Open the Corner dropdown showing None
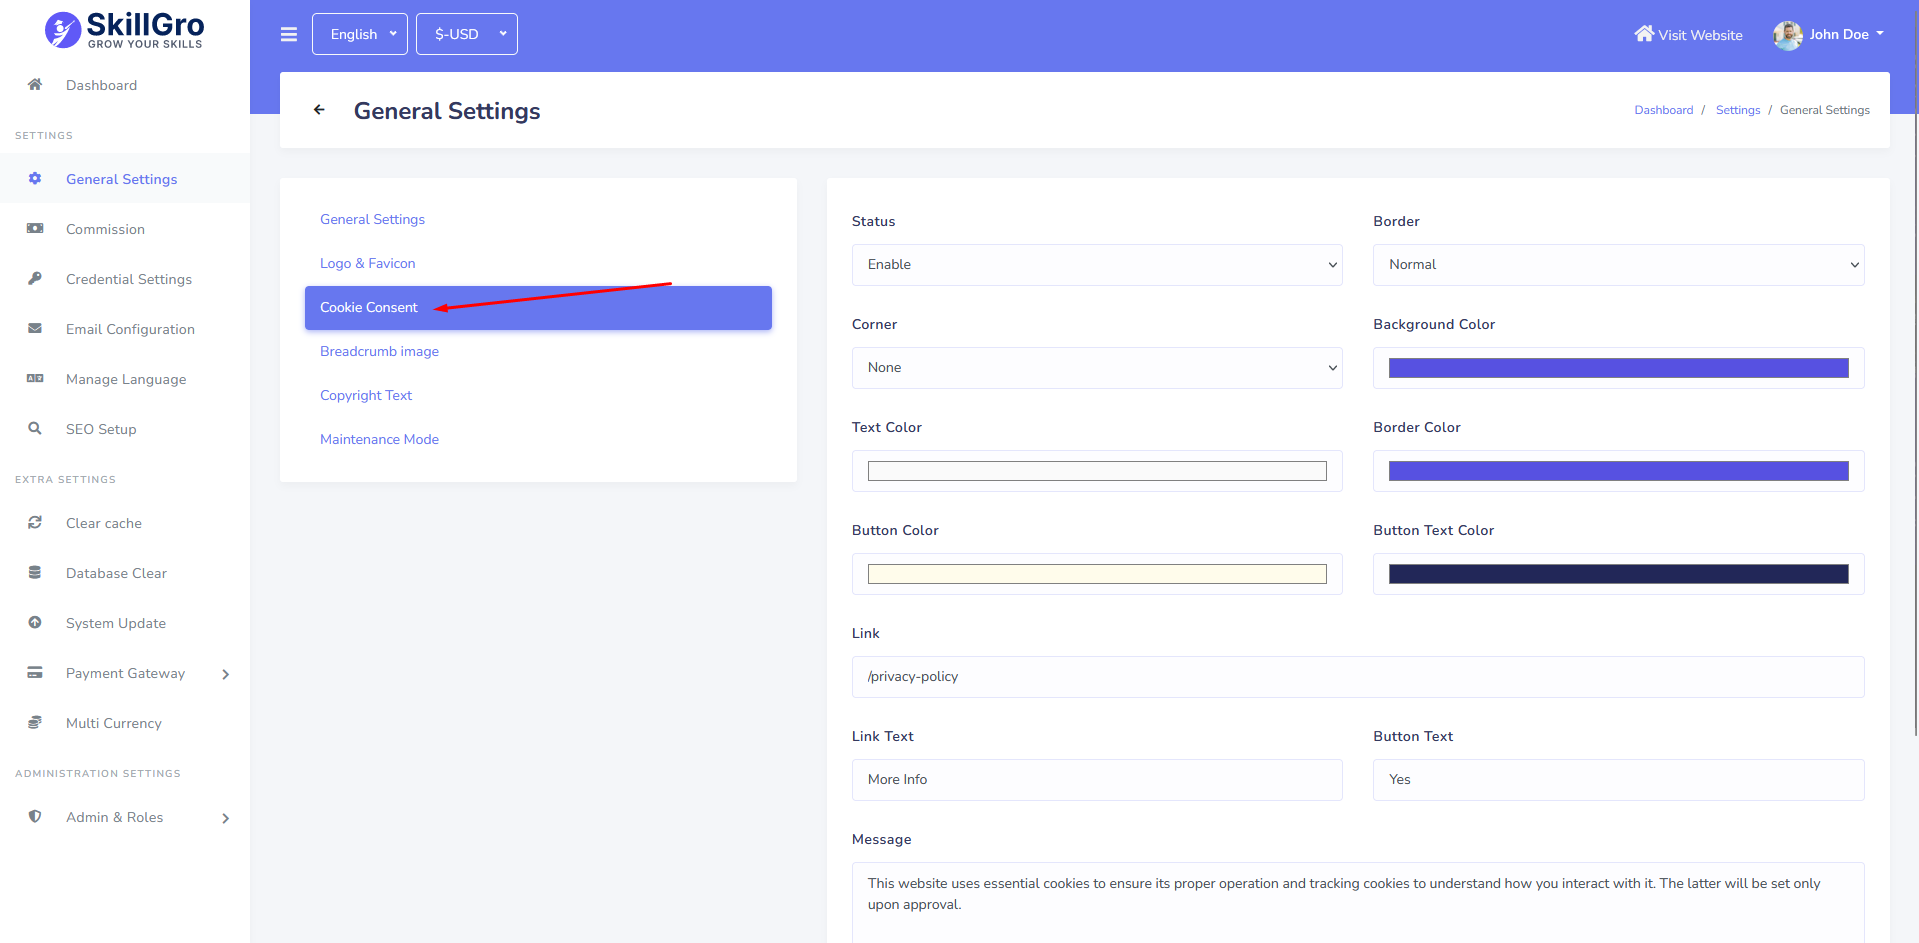 click(1097, 368)
